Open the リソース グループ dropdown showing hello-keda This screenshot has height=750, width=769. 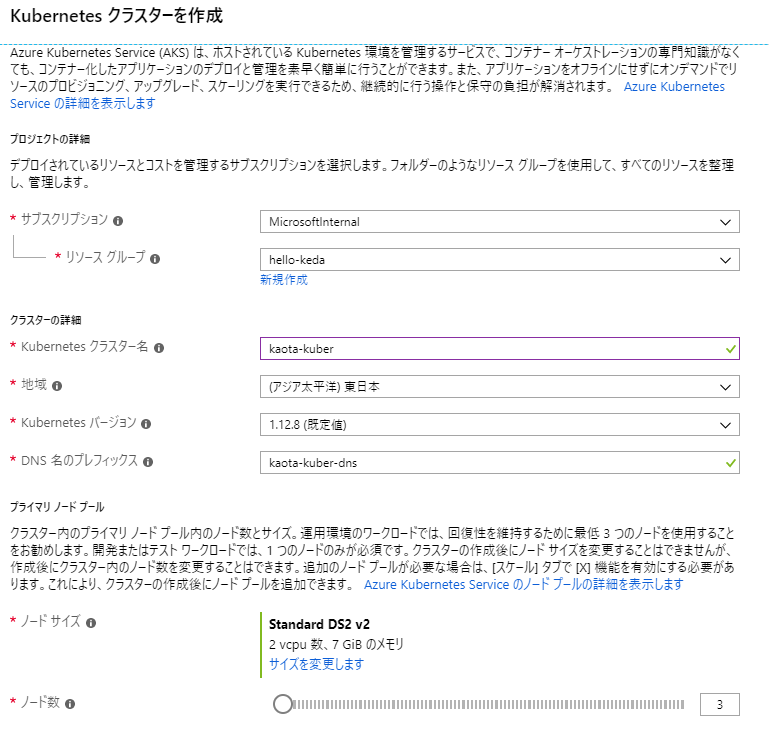point(500,259)
